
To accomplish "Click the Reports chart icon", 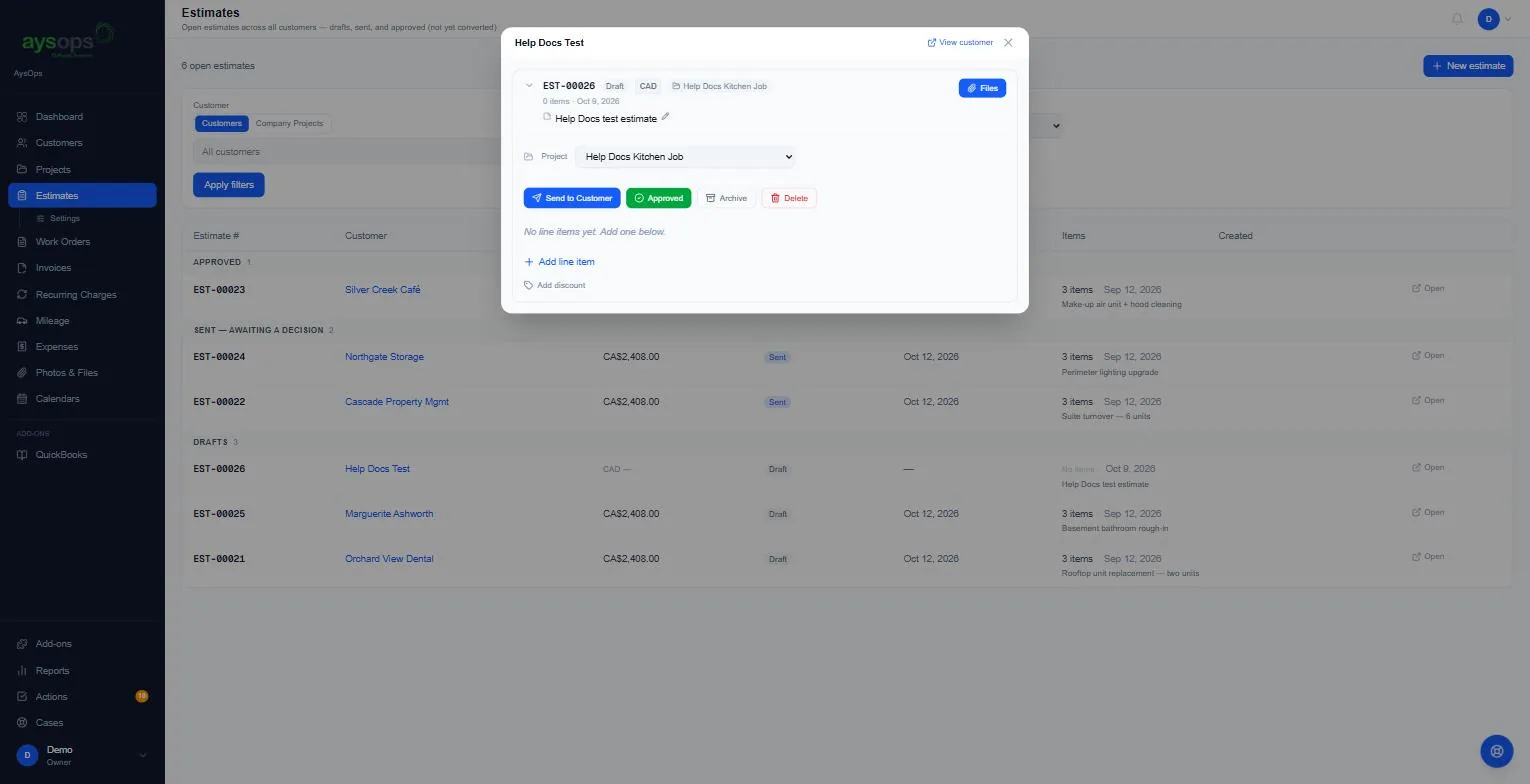I will [x=22, y=671].
